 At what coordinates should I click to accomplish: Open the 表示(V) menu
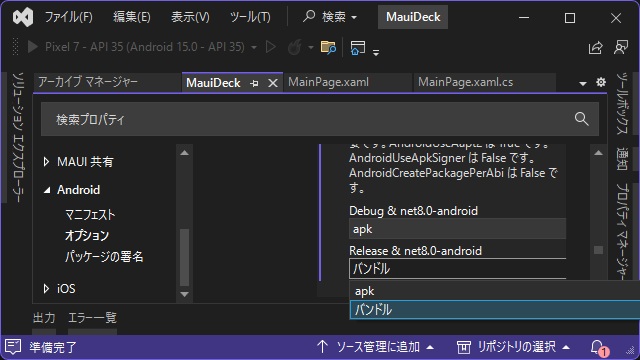point(190,17)
